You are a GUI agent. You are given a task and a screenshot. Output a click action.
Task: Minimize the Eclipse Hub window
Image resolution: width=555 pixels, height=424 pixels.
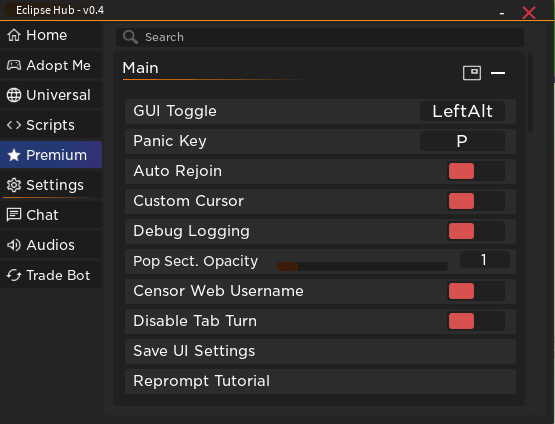[502, 13]
